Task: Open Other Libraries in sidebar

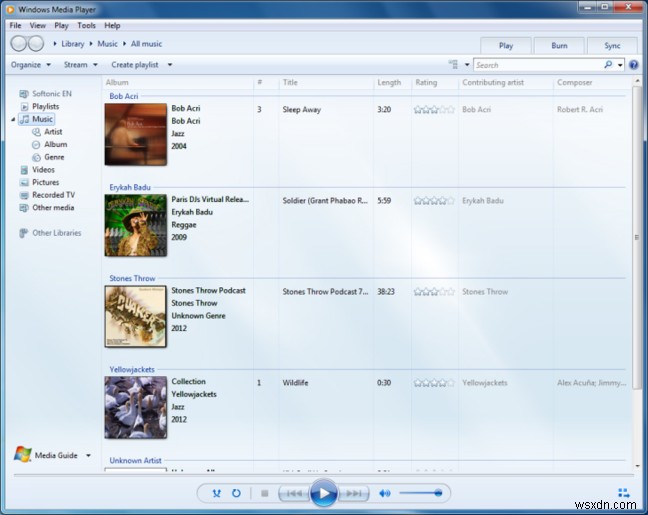Action: pyautogui.click(x=50, y=233)
